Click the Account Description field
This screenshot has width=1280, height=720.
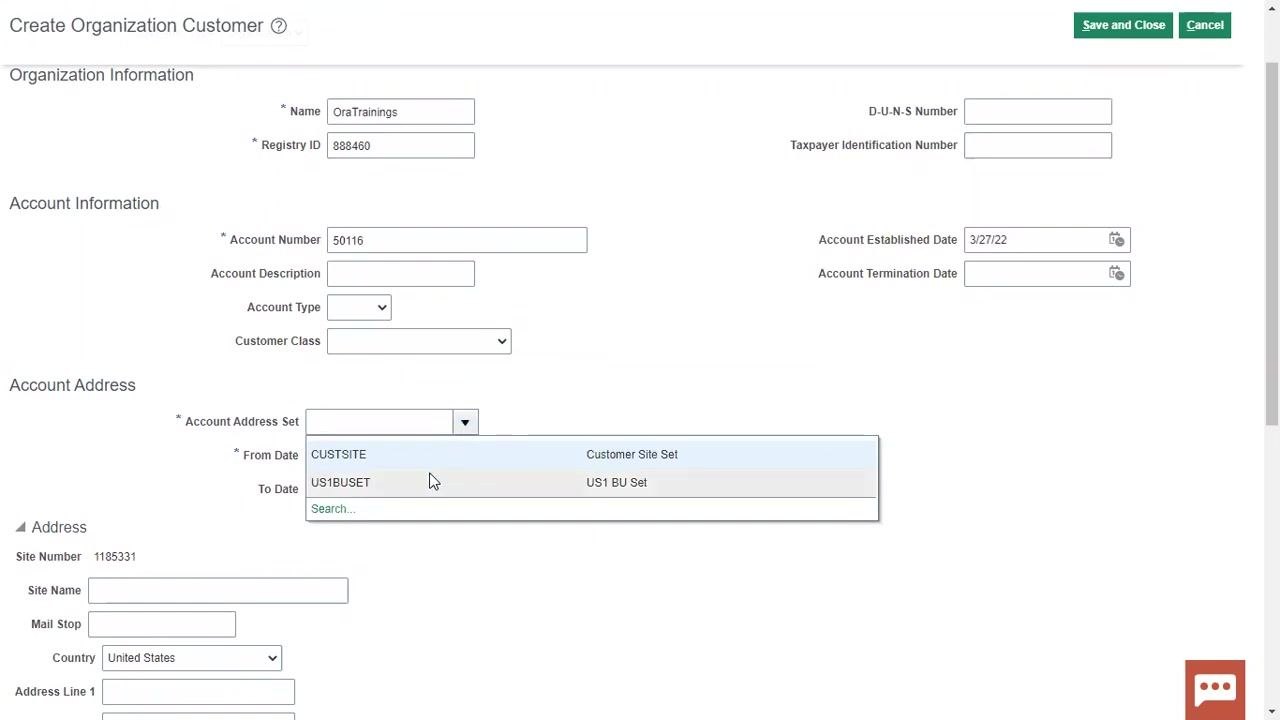pyautogui.click(x=401, y=274)
